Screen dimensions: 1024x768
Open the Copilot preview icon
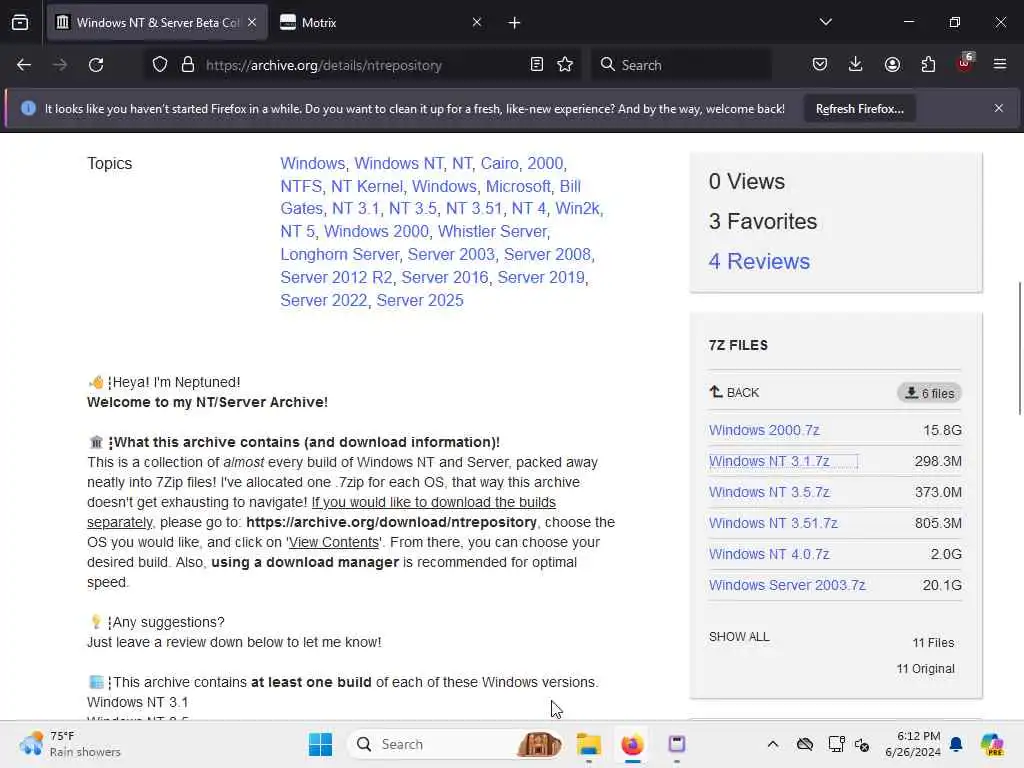pos(992,744)
